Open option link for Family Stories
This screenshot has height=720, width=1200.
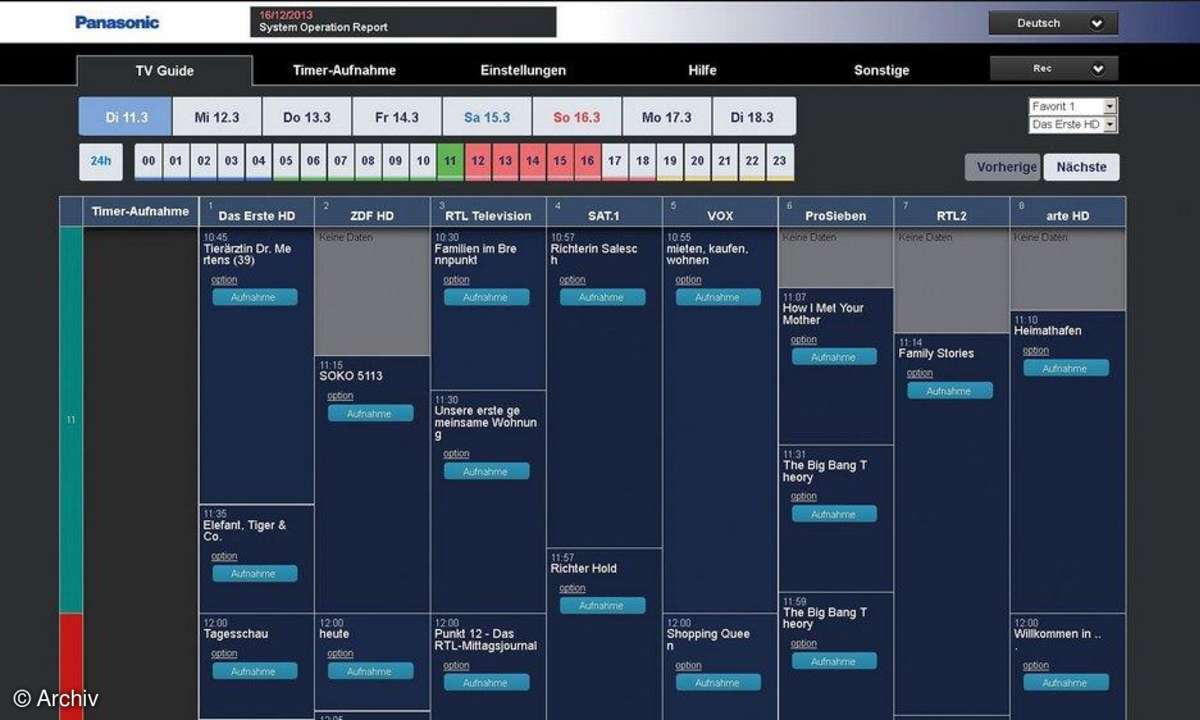pos(919,373)
